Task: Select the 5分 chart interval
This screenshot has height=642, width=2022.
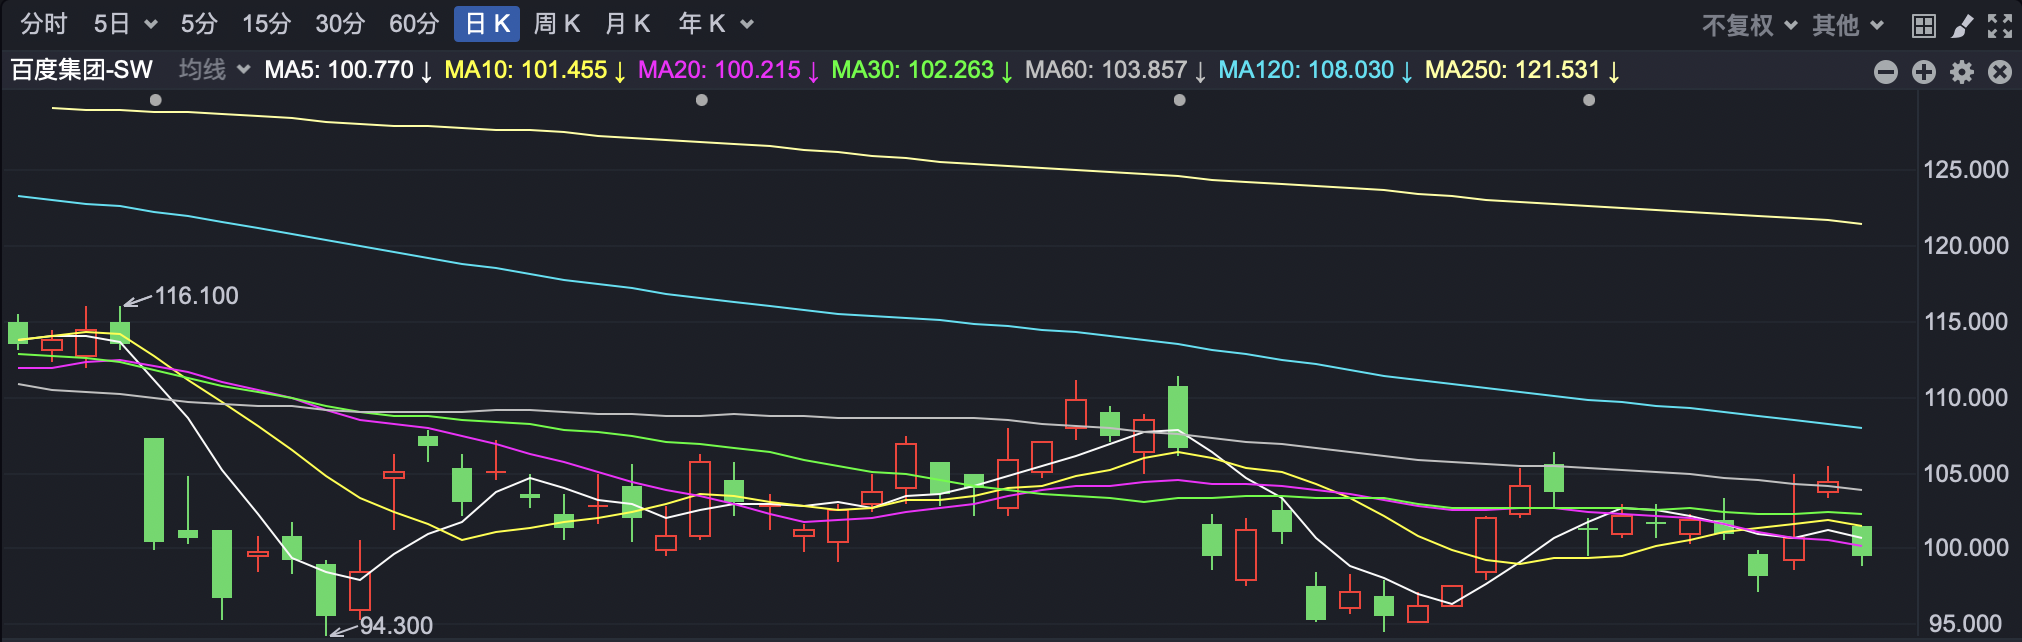Action: coord(199,24)
